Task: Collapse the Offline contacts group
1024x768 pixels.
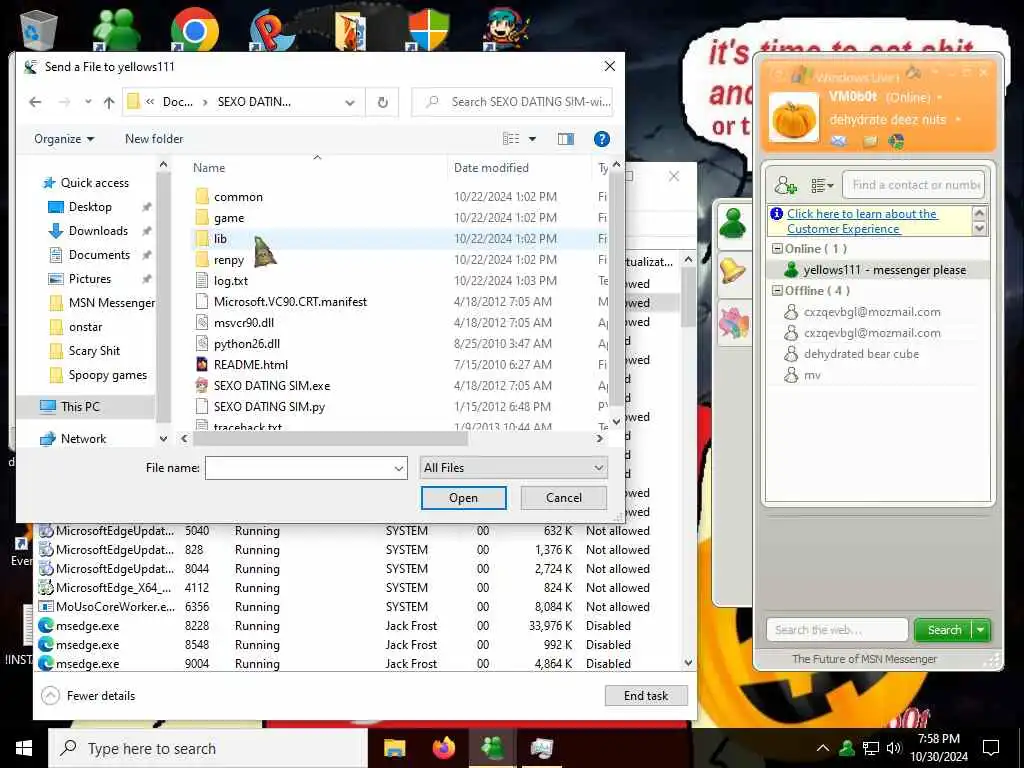Action: [777, 291]
